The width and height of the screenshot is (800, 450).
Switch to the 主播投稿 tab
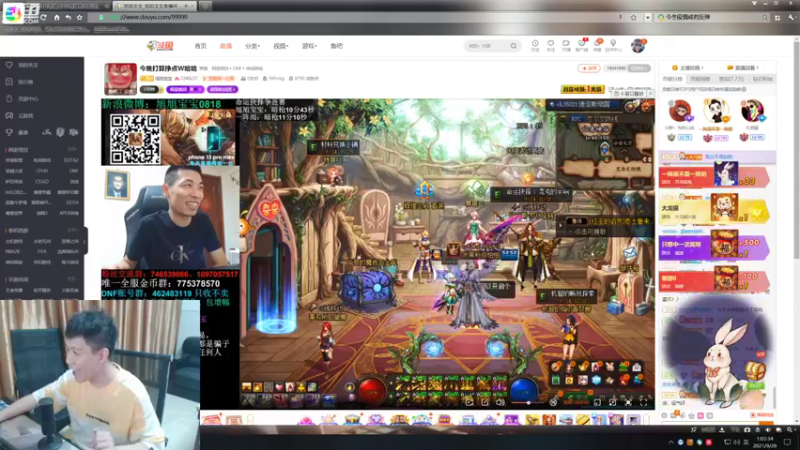(x=689, y=67)
